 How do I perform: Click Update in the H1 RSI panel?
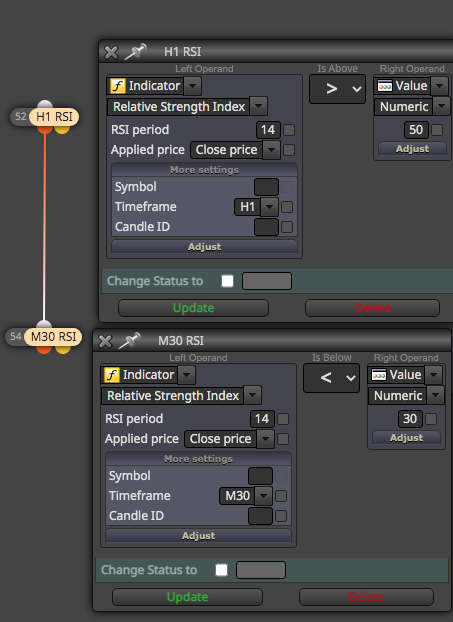pos(193,308)
